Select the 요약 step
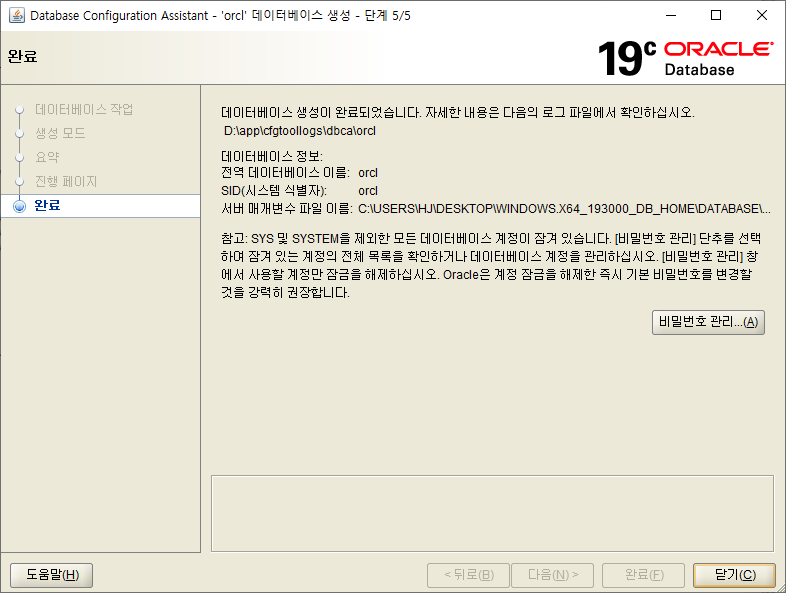Viewport: 786px width, 593px height. 47,157
